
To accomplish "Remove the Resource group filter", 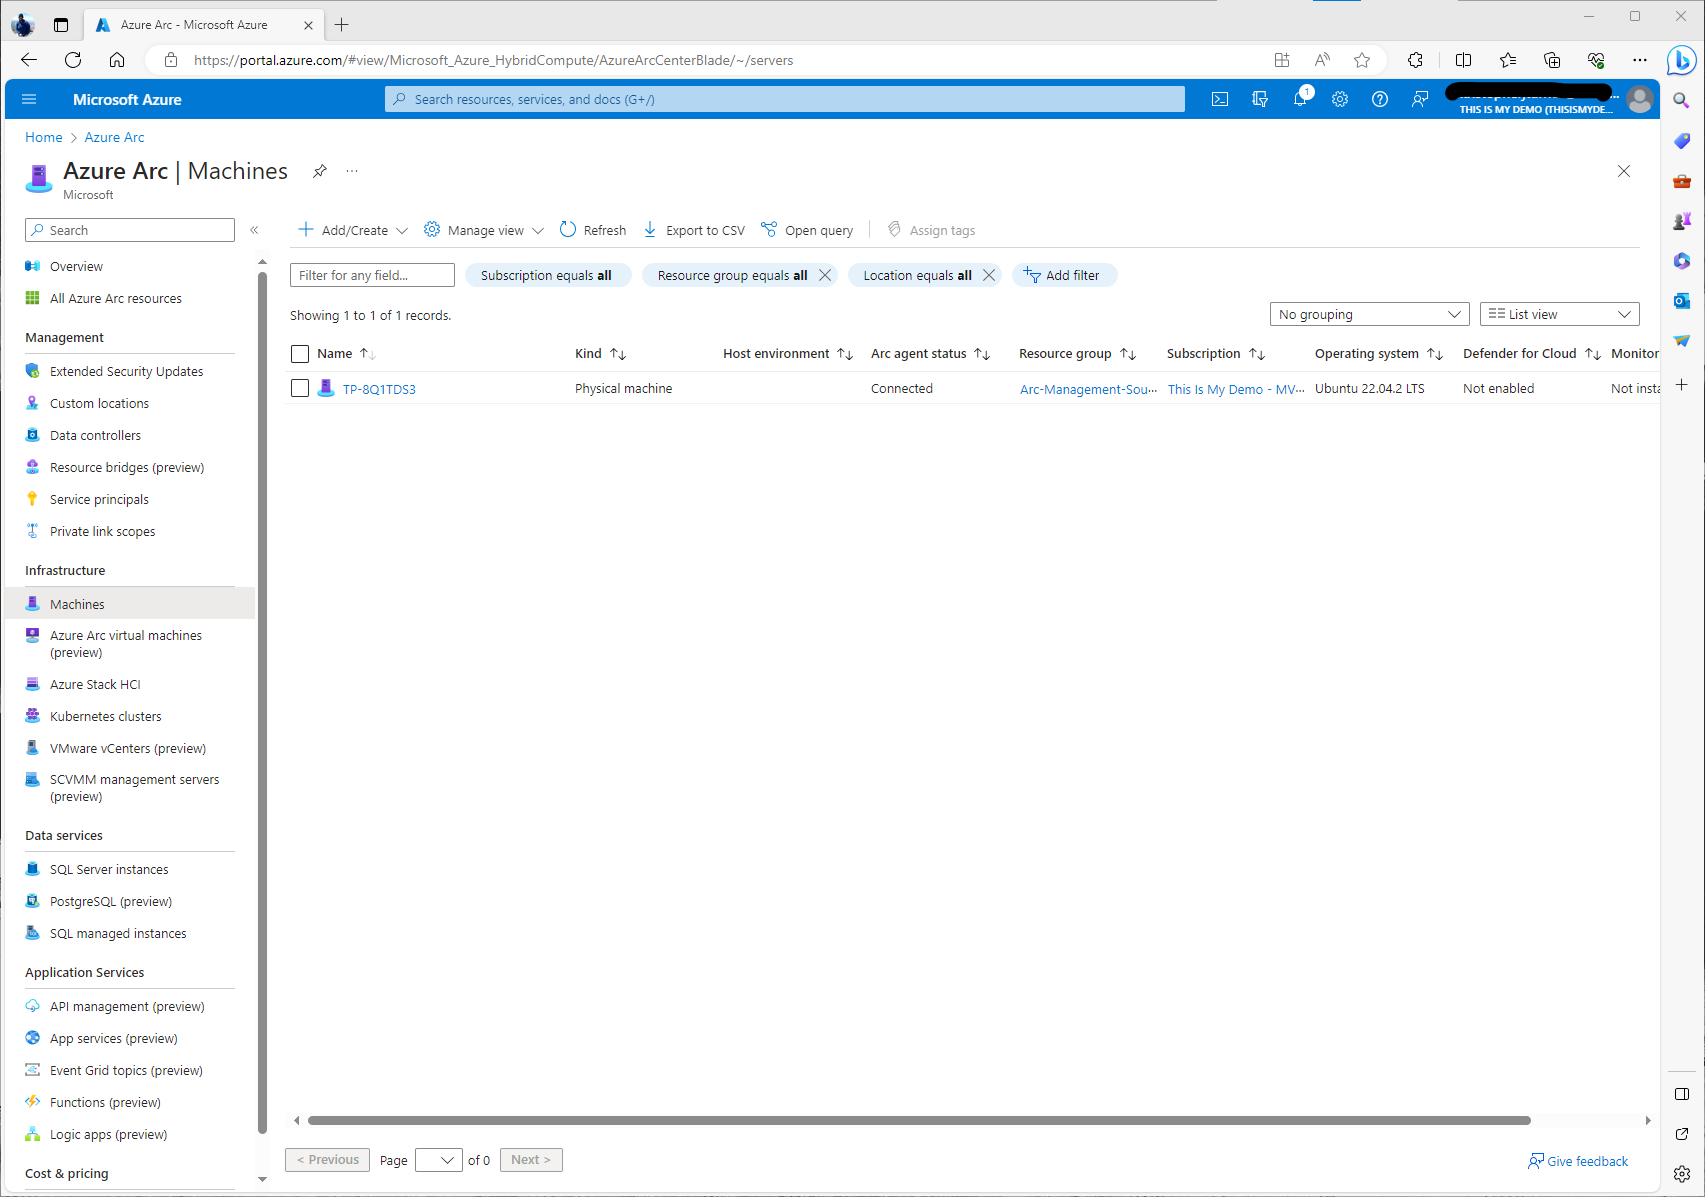I will click(x=825, y=275).
